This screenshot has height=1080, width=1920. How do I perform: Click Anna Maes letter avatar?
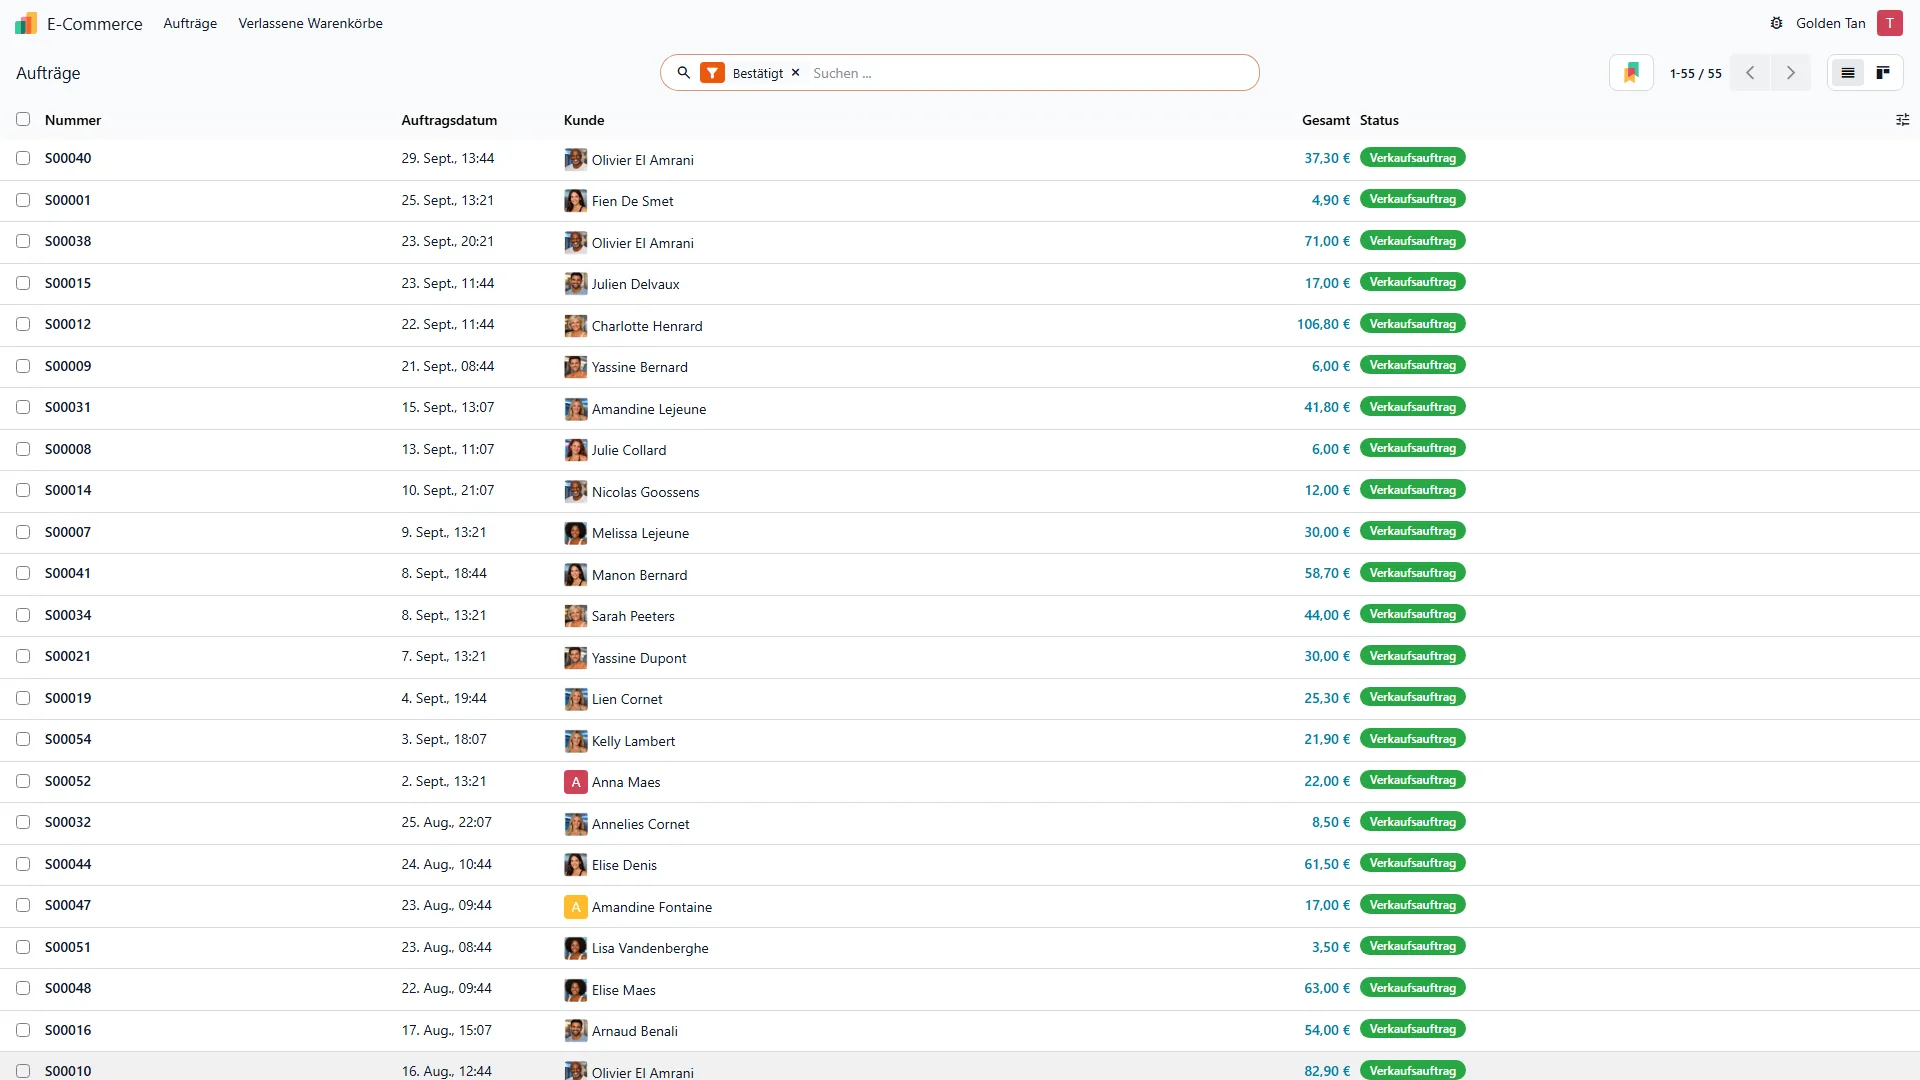576,782
